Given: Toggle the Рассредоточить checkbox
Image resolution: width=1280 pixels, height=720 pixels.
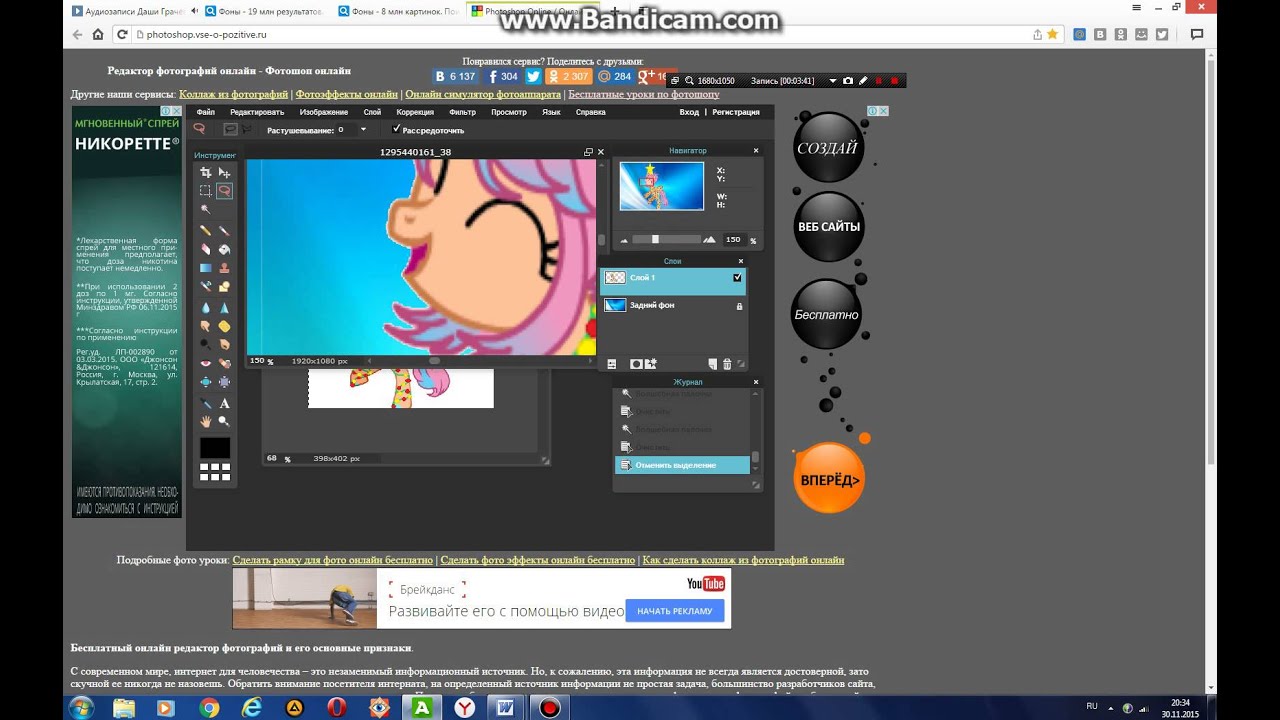Looking at the screenshot, I should pos(397,129).
